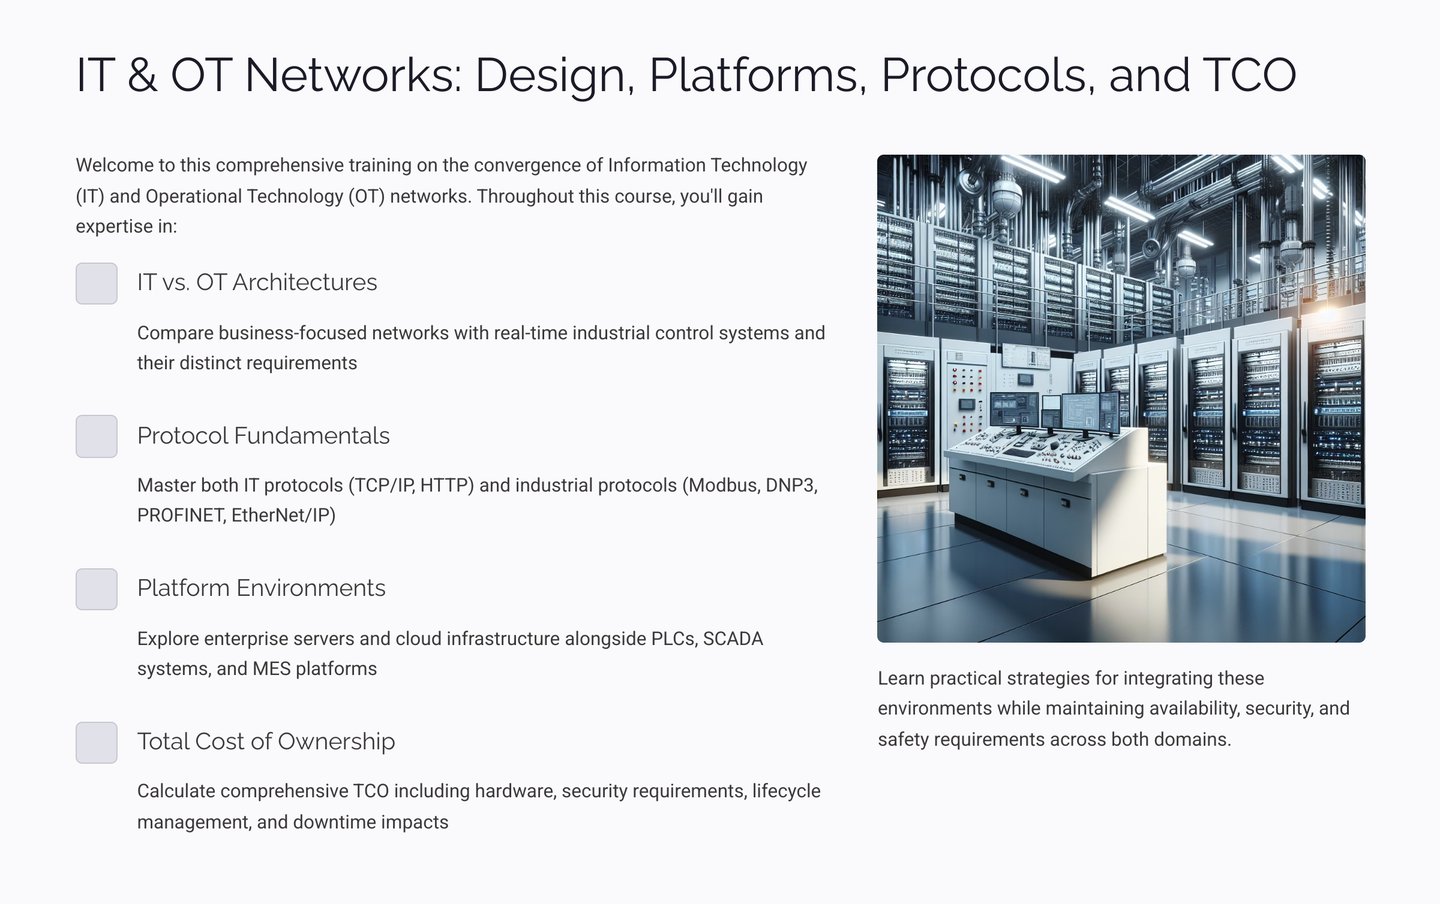Click the text 'Master both IT protocols (TCP/IP, HTTP)'
The height and width of the screenshot is (904, 1440).
click(x=478, y=500)
